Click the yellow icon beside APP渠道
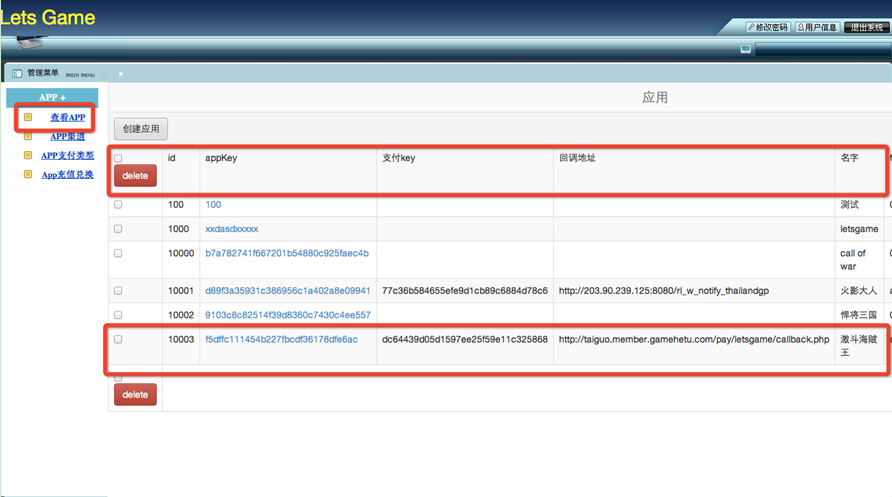The width and height of the screenshot is (892, 497). pos(28,136)
